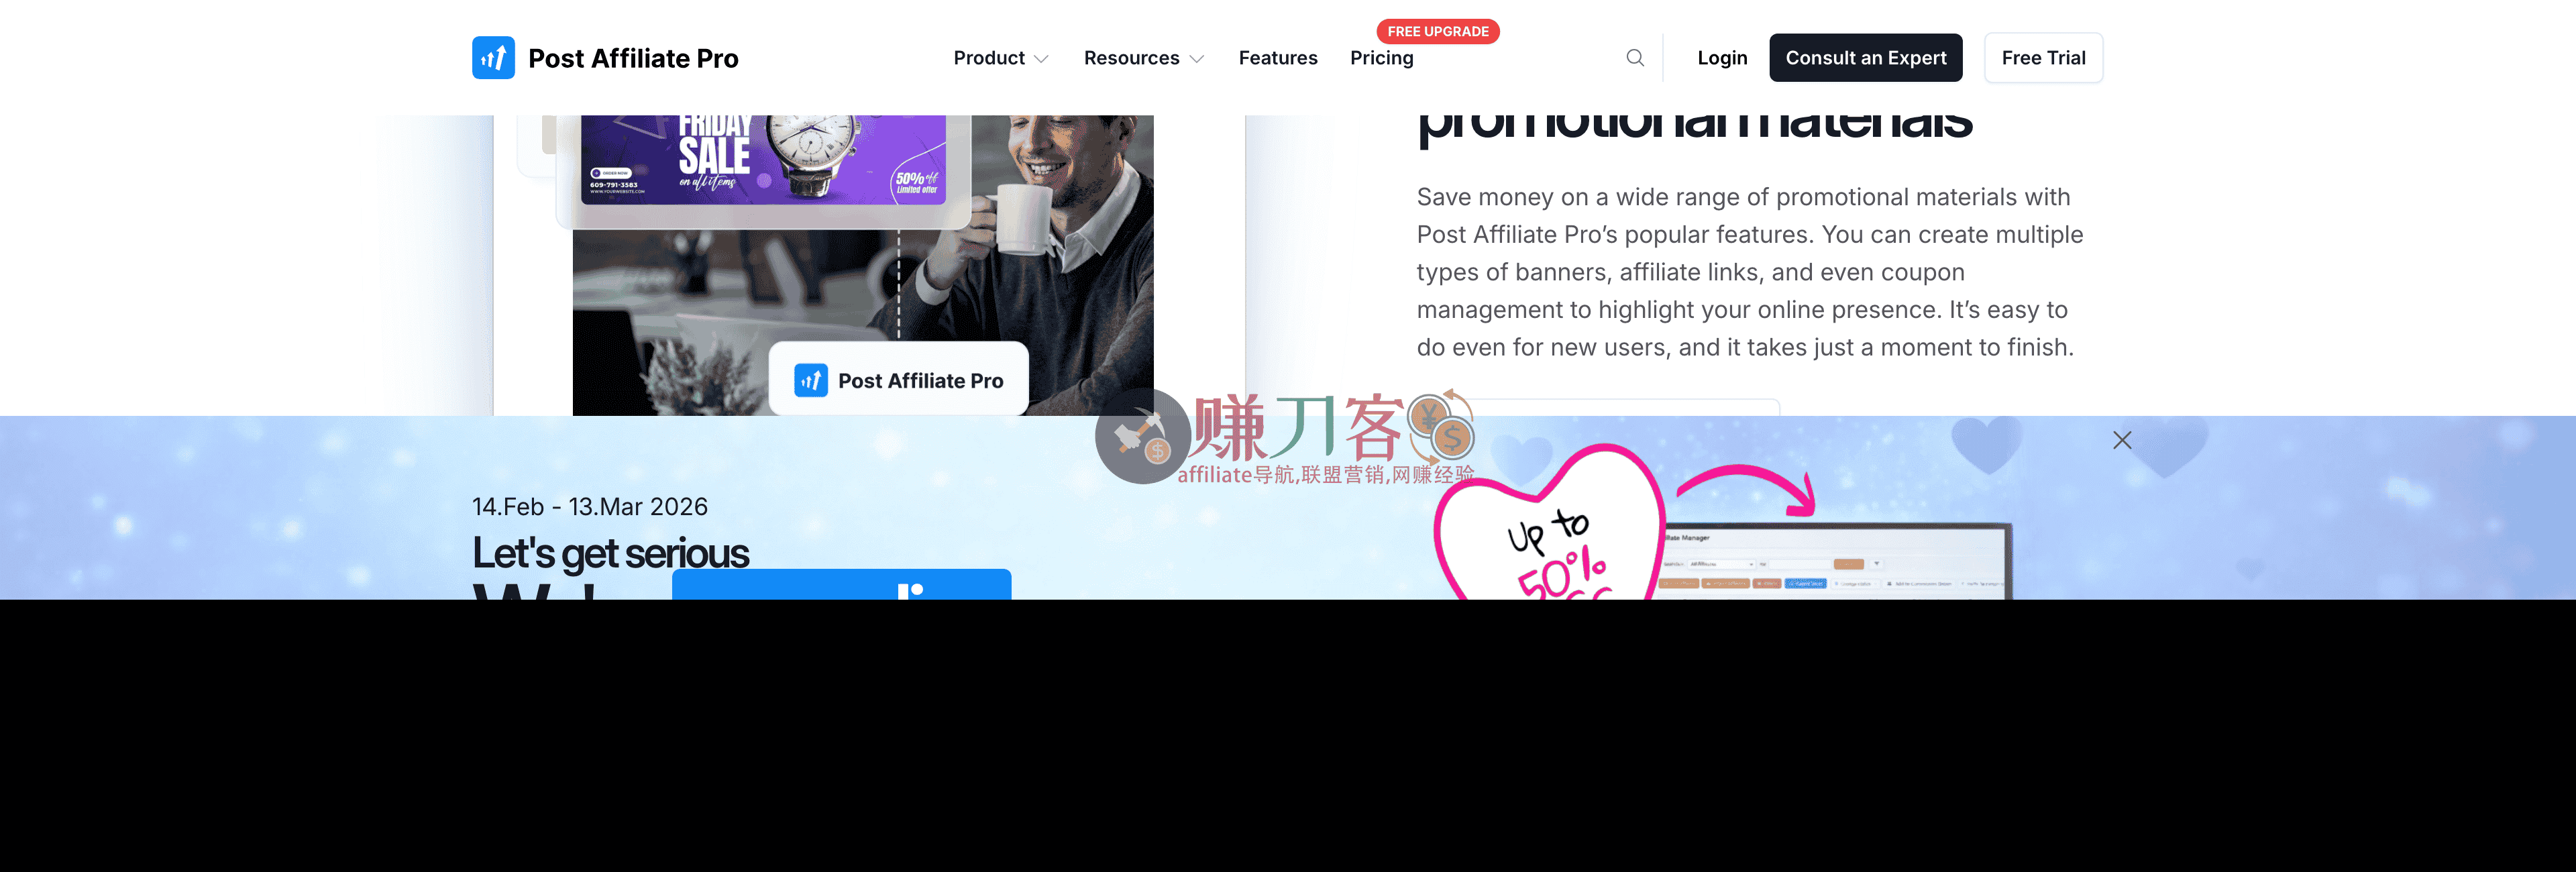Start a Free Trial
The image size is (2576, 872).
2043,57
